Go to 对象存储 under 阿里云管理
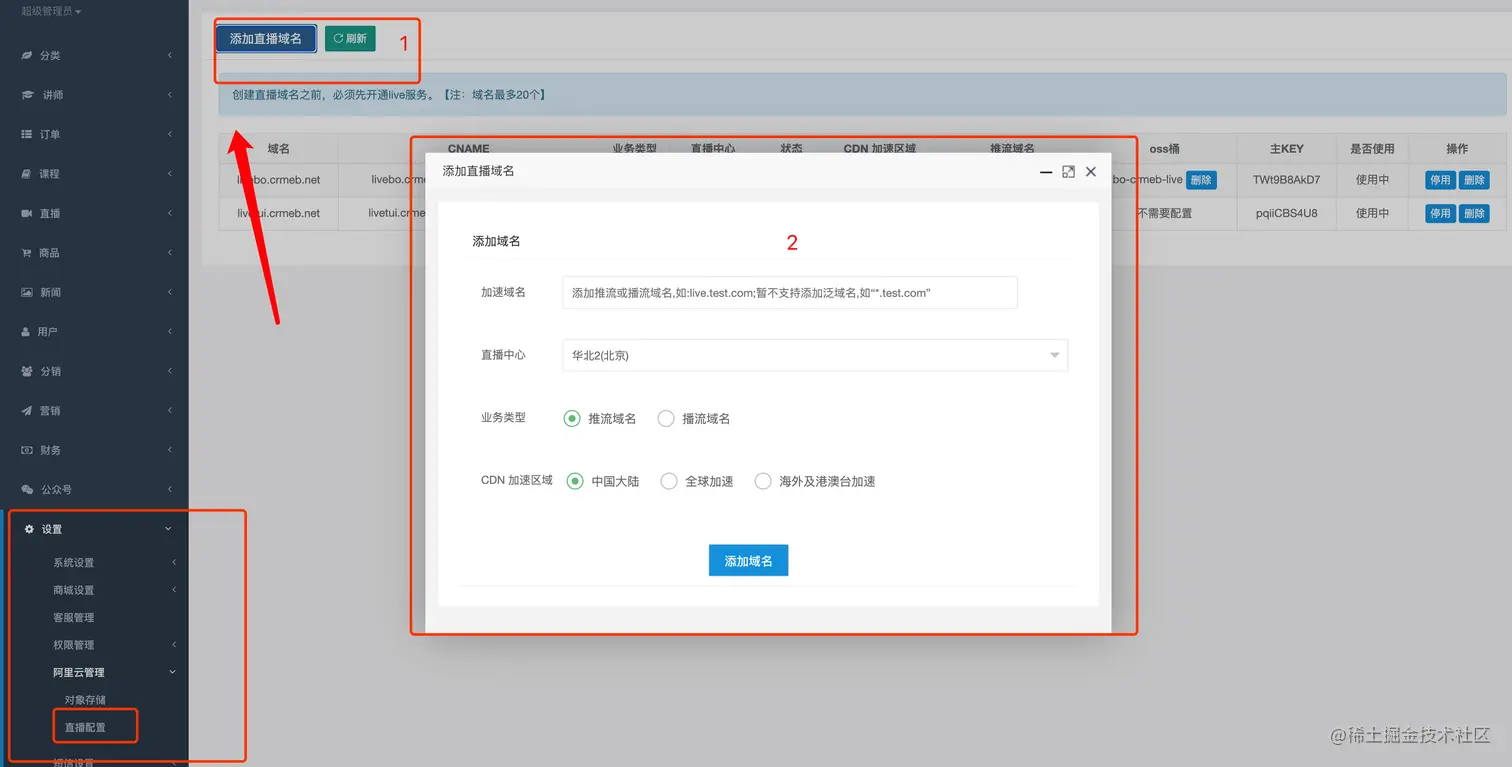 85,700
